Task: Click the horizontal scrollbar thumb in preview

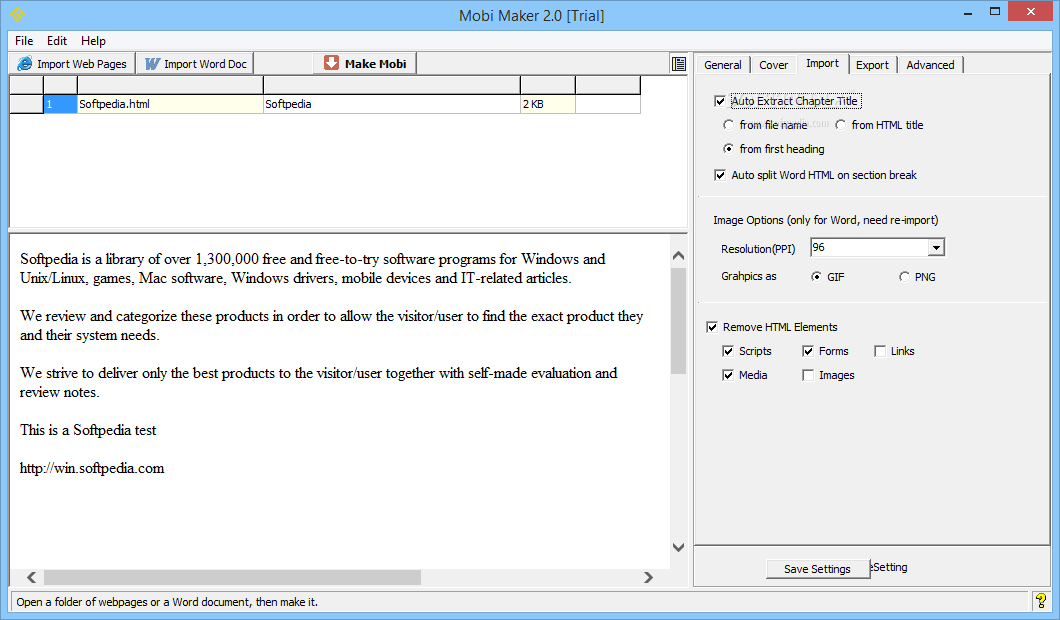Action: pyautogui.click(x=233, y=577)
